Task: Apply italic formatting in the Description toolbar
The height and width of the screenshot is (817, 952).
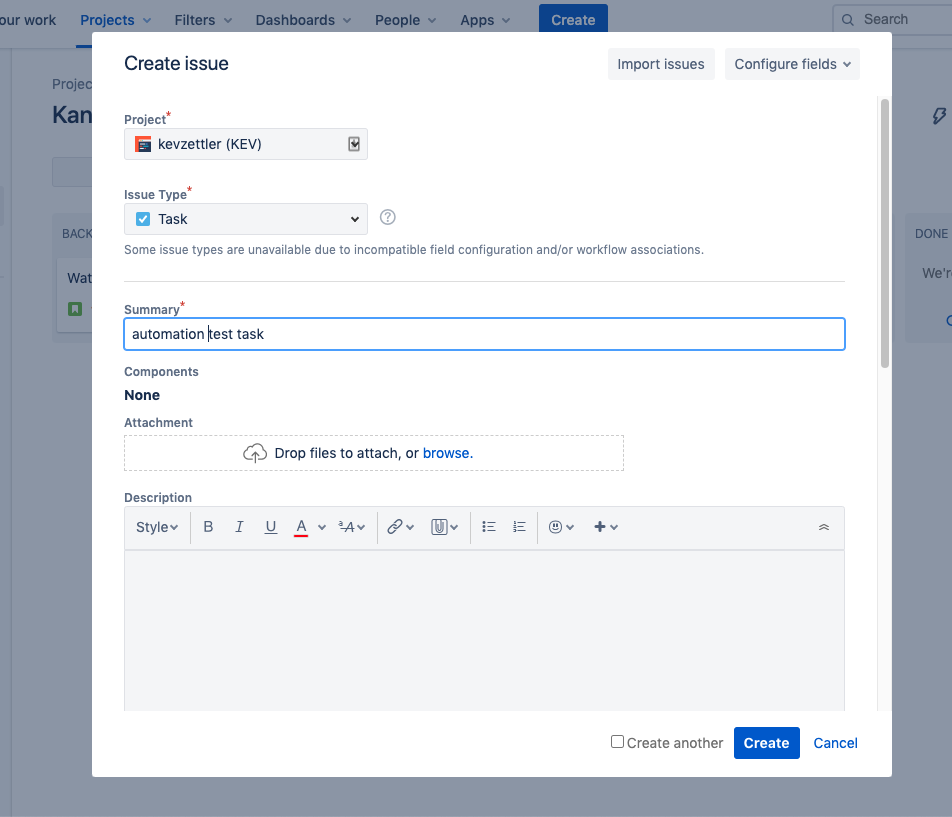Action: click(x=239, y=526)
